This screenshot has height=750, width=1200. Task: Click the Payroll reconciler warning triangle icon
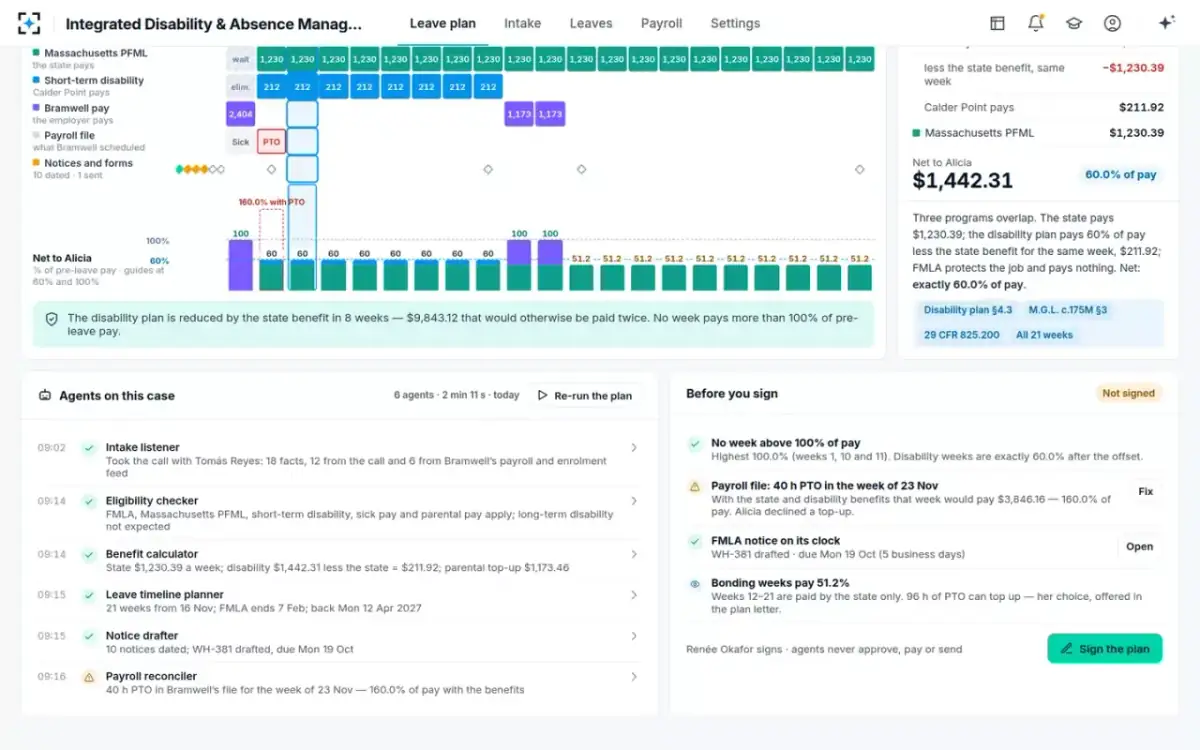[89, 677]
